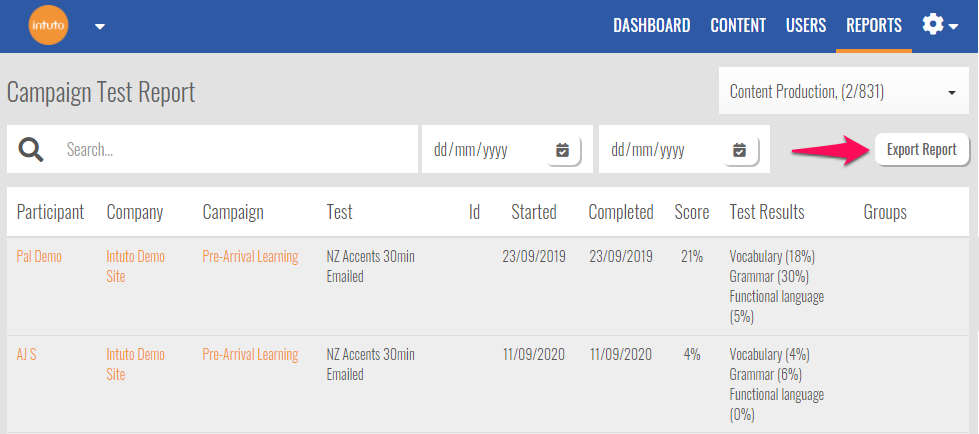Click the Export Report button
979x434 pixels.
pos(921,150)
